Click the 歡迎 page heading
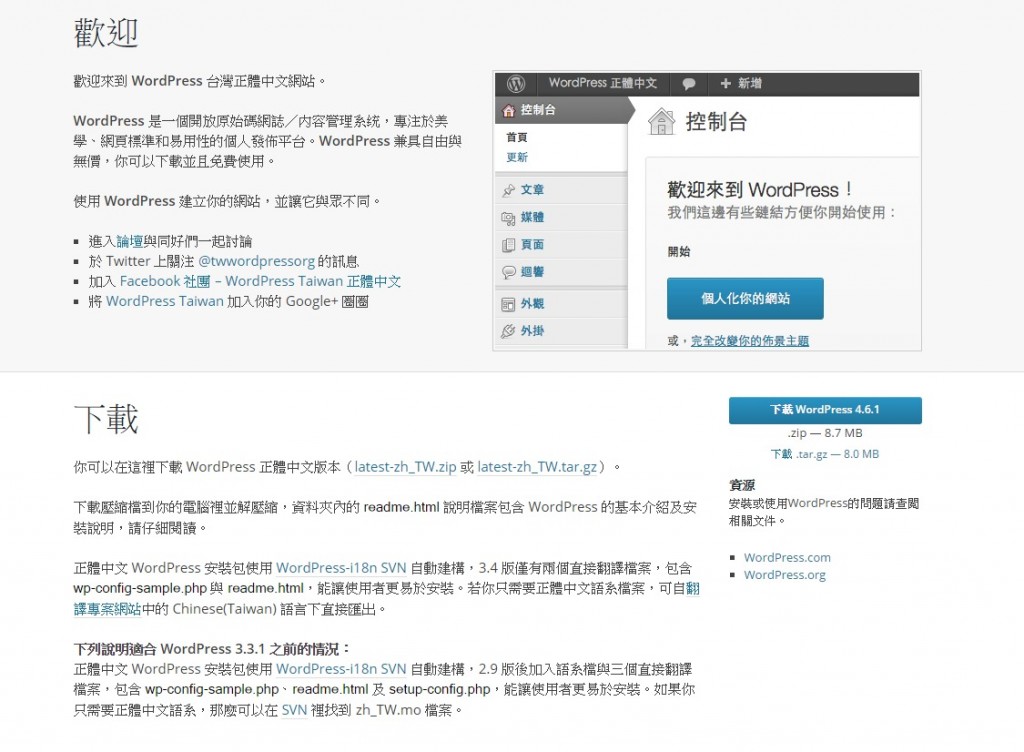The width and height of the screenshot is (1024, 752). coord(106,33)
